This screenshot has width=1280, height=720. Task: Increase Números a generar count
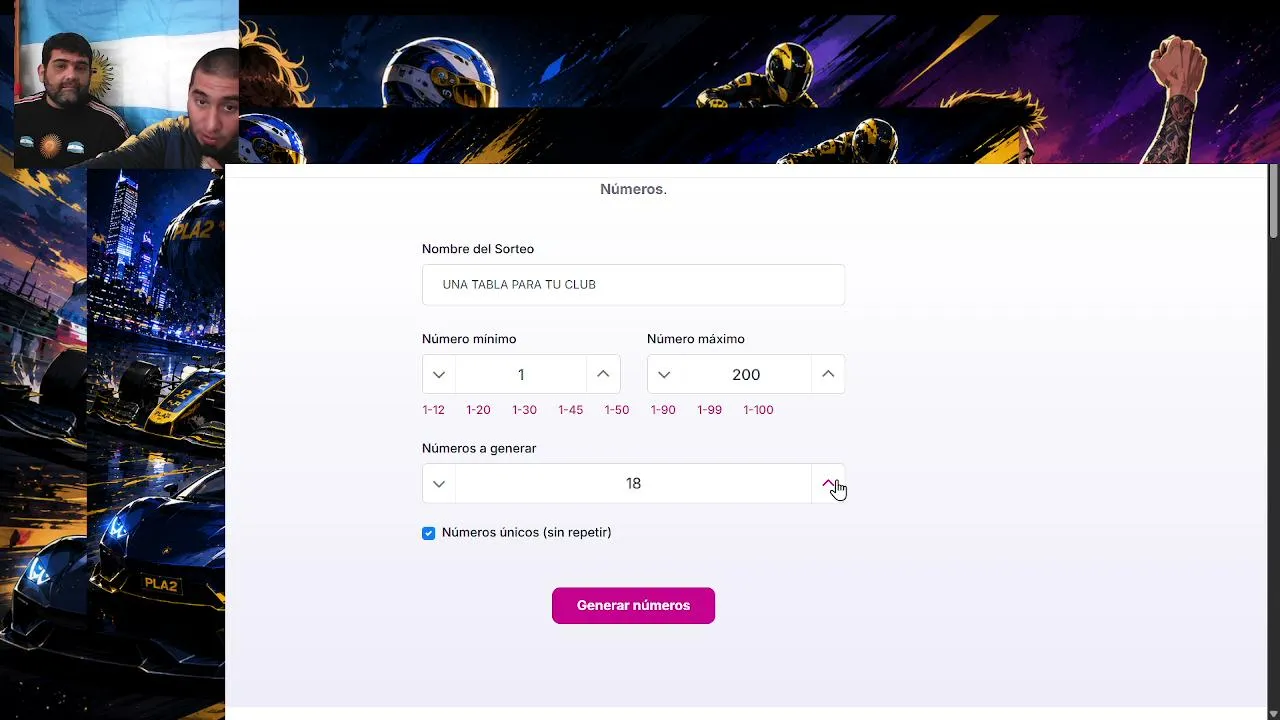point(828,484)
